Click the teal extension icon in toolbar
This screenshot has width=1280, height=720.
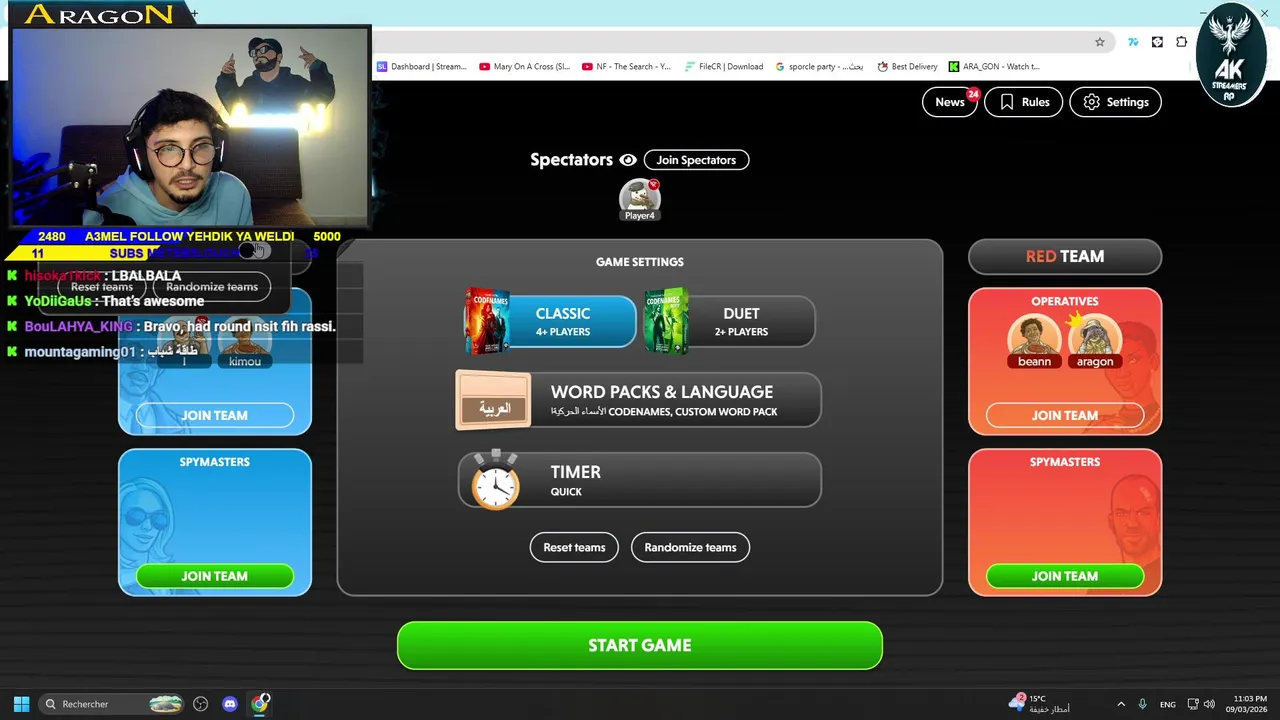pyautogui.click(x=1133, y=42)
